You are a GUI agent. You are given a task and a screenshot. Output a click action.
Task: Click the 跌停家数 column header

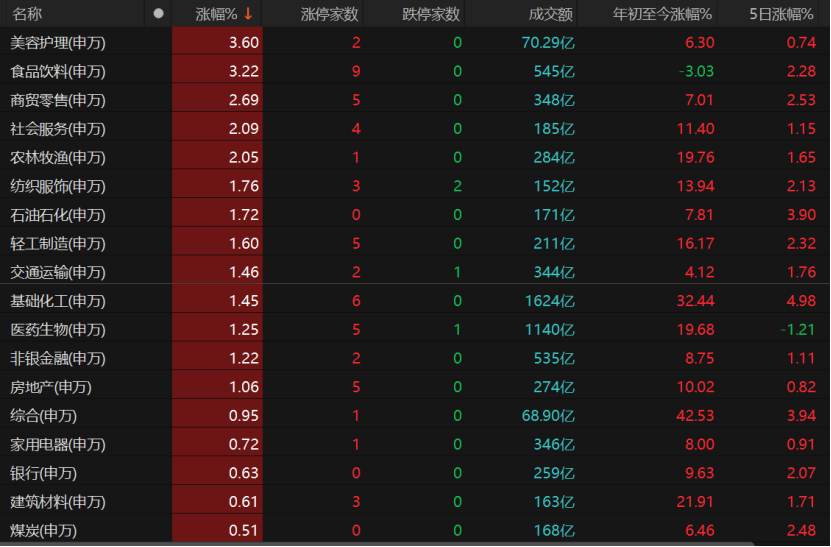[x=430, y=14]
